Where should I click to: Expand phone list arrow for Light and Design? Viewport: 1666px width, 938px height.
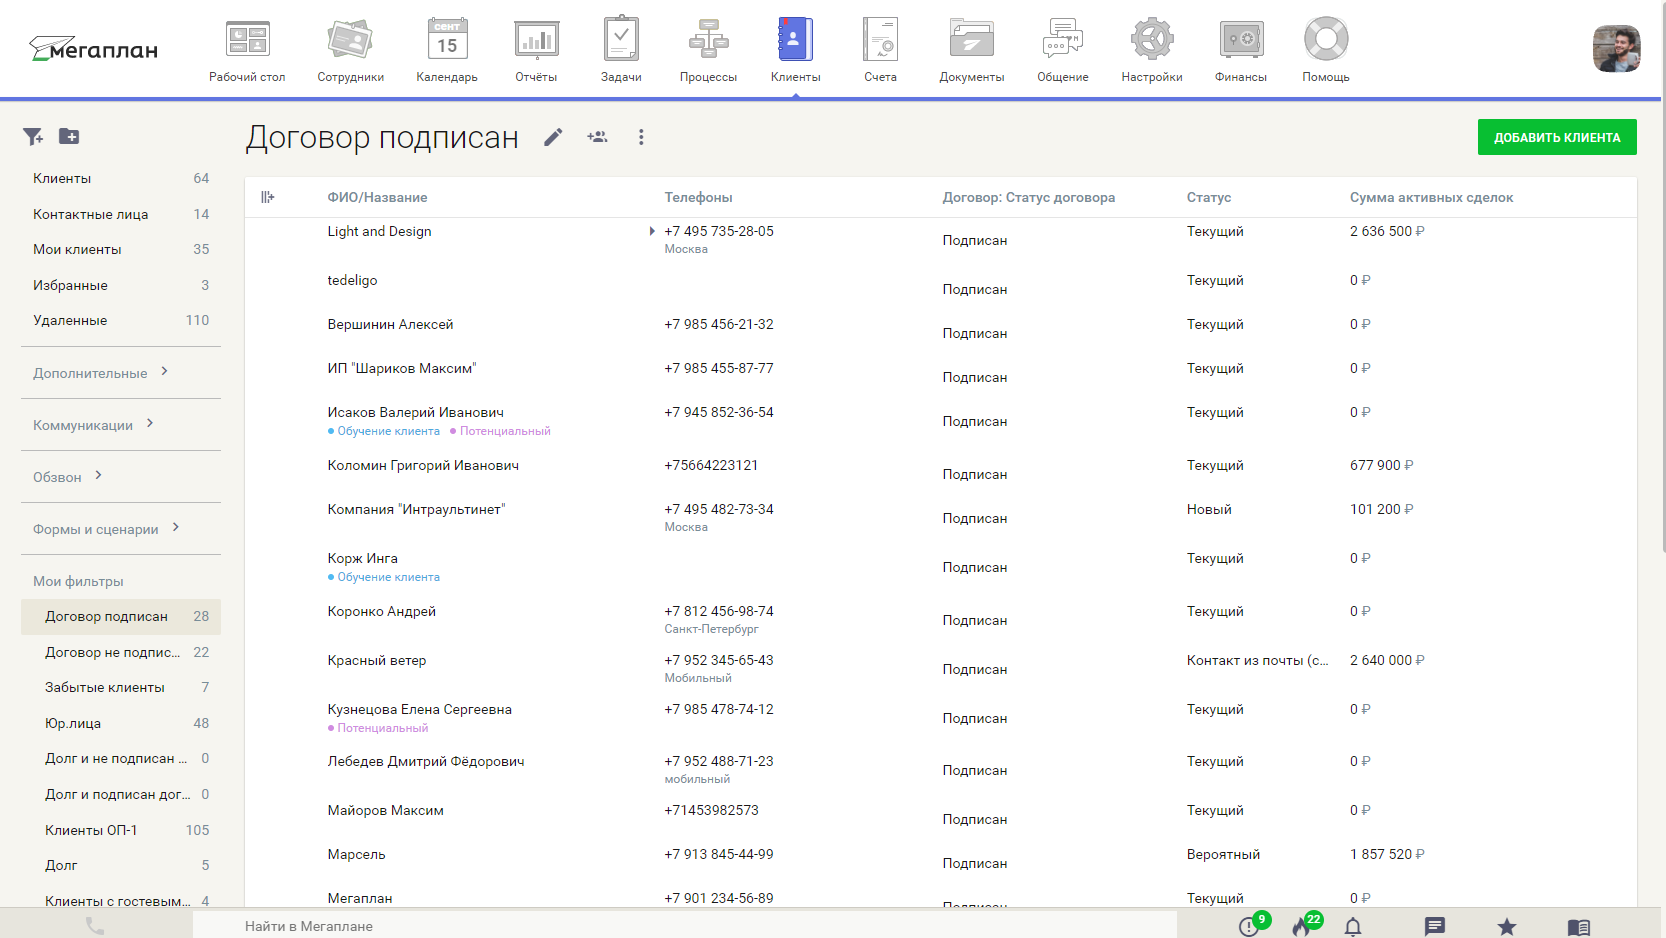652,232
